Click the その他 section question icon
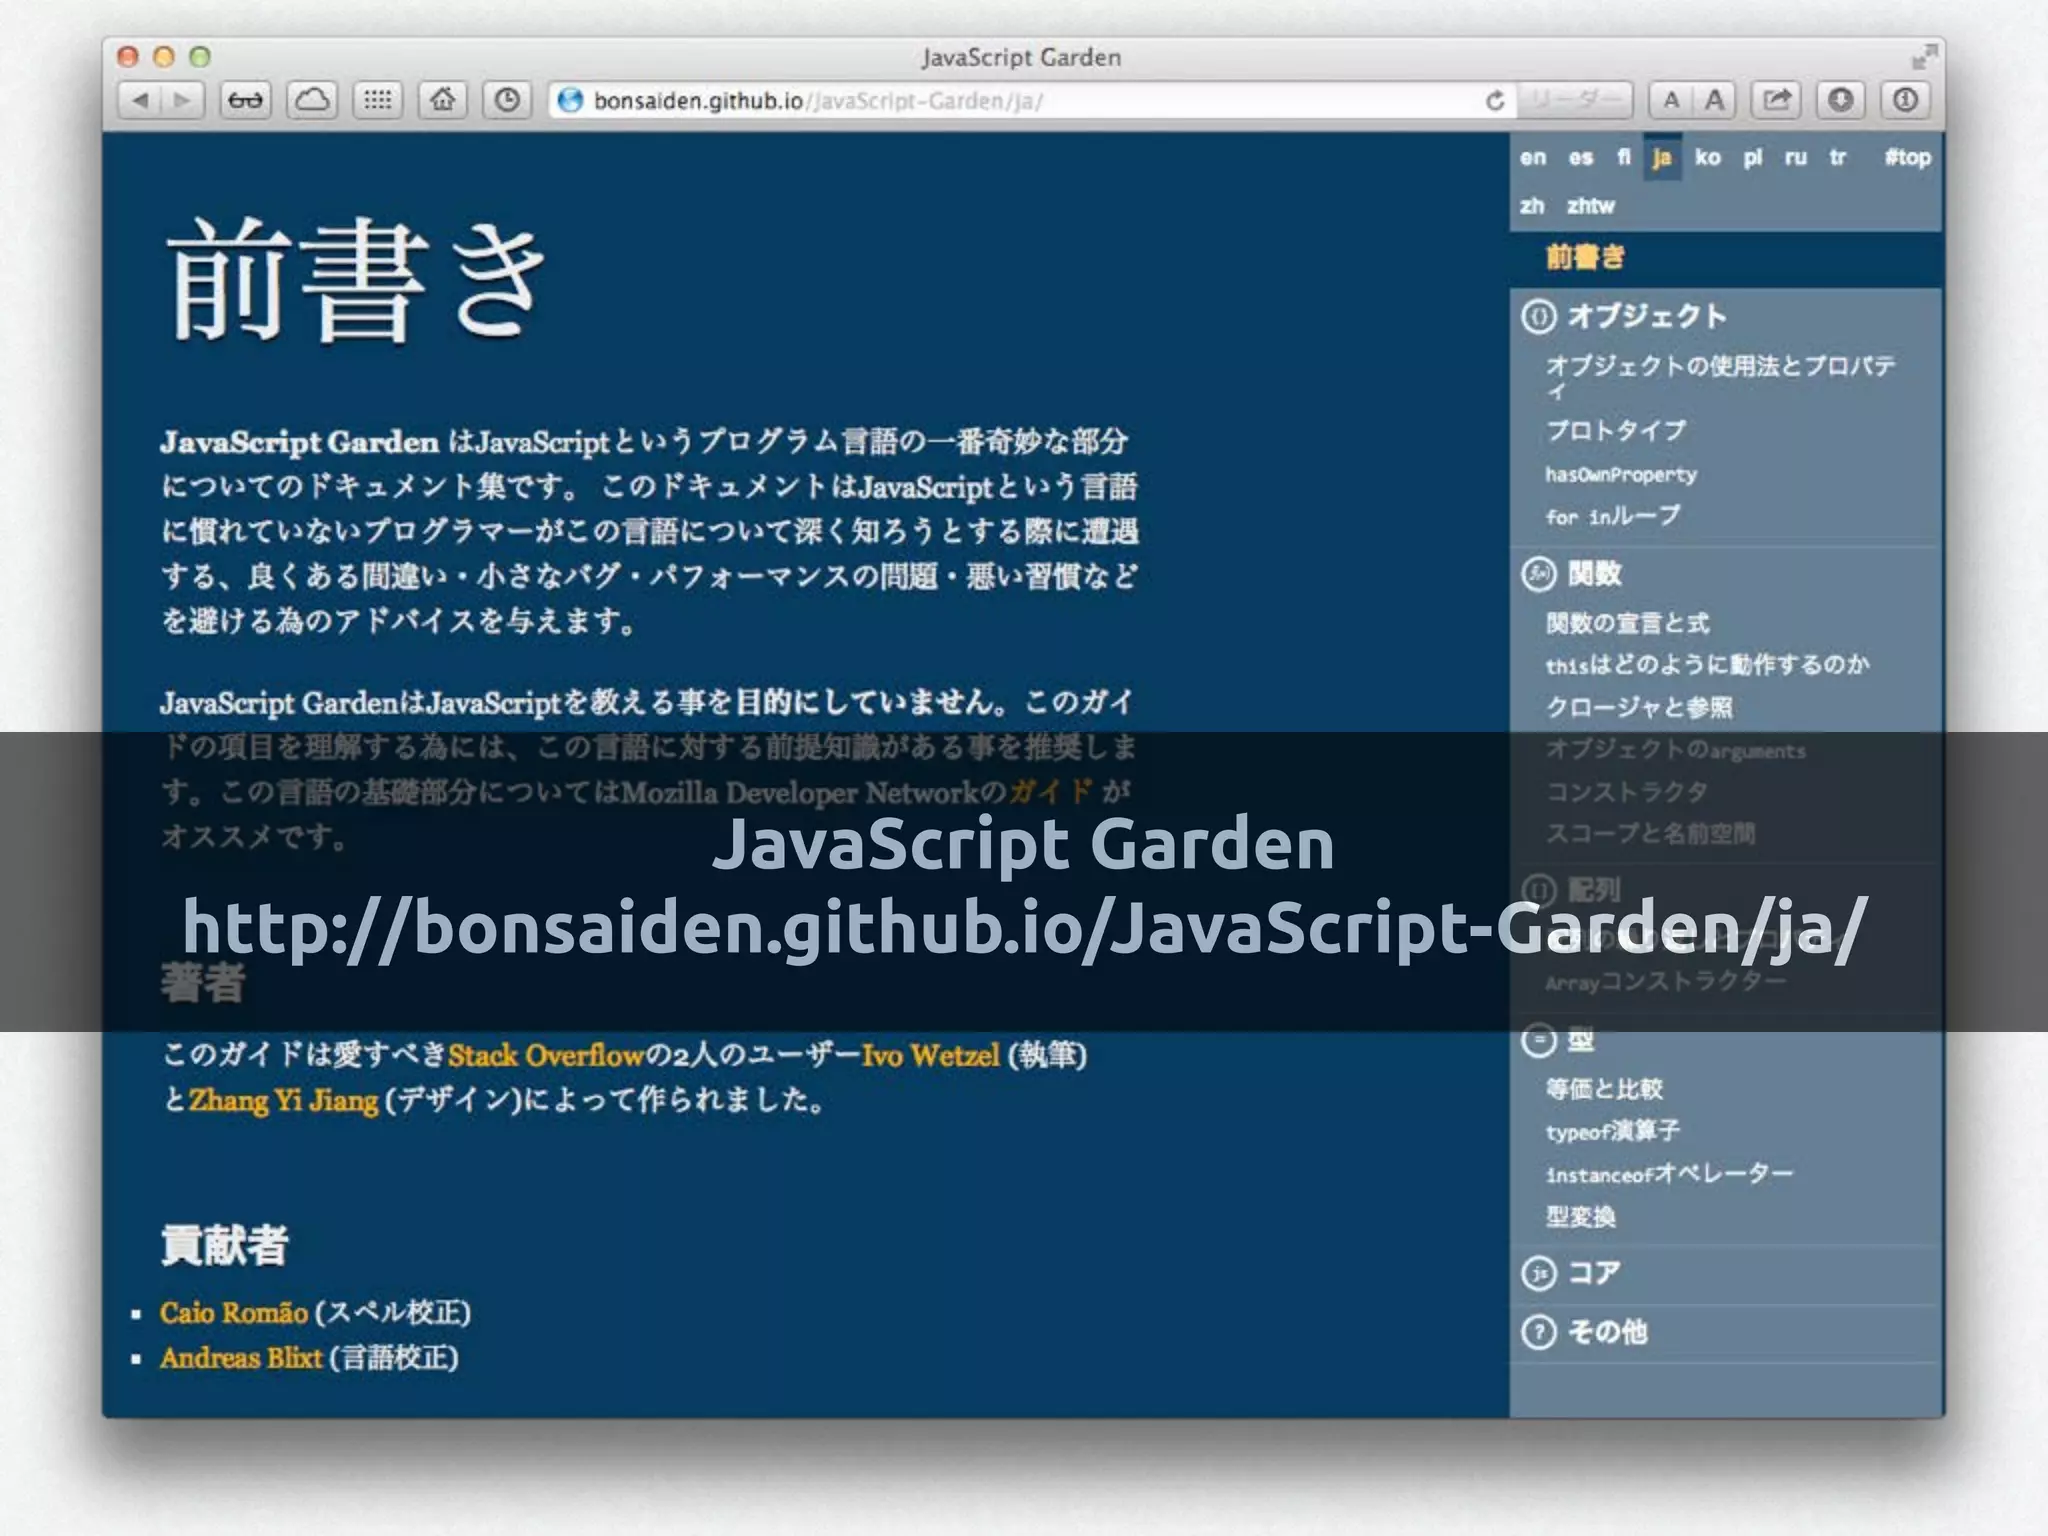The image size is (2048, 1536). [1539, 1332]
